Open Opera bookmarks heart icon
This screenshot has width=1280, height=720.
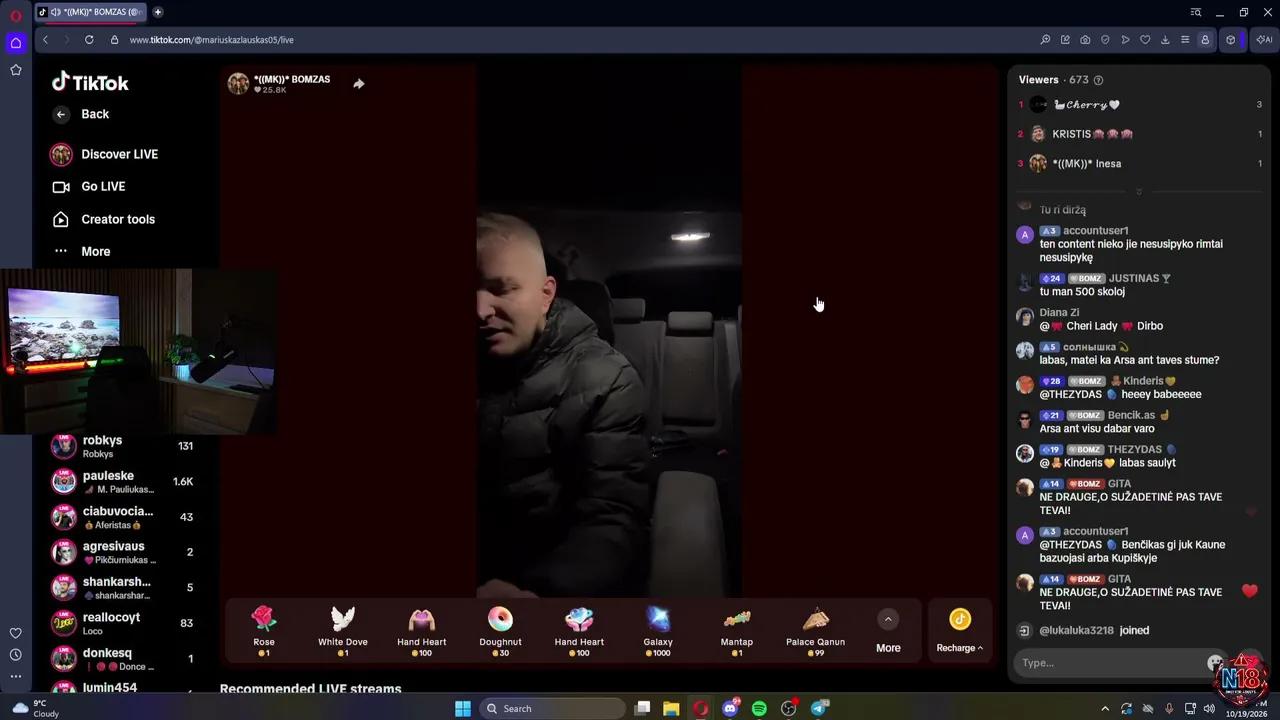pyautogui.click(x=1145, y=40)
